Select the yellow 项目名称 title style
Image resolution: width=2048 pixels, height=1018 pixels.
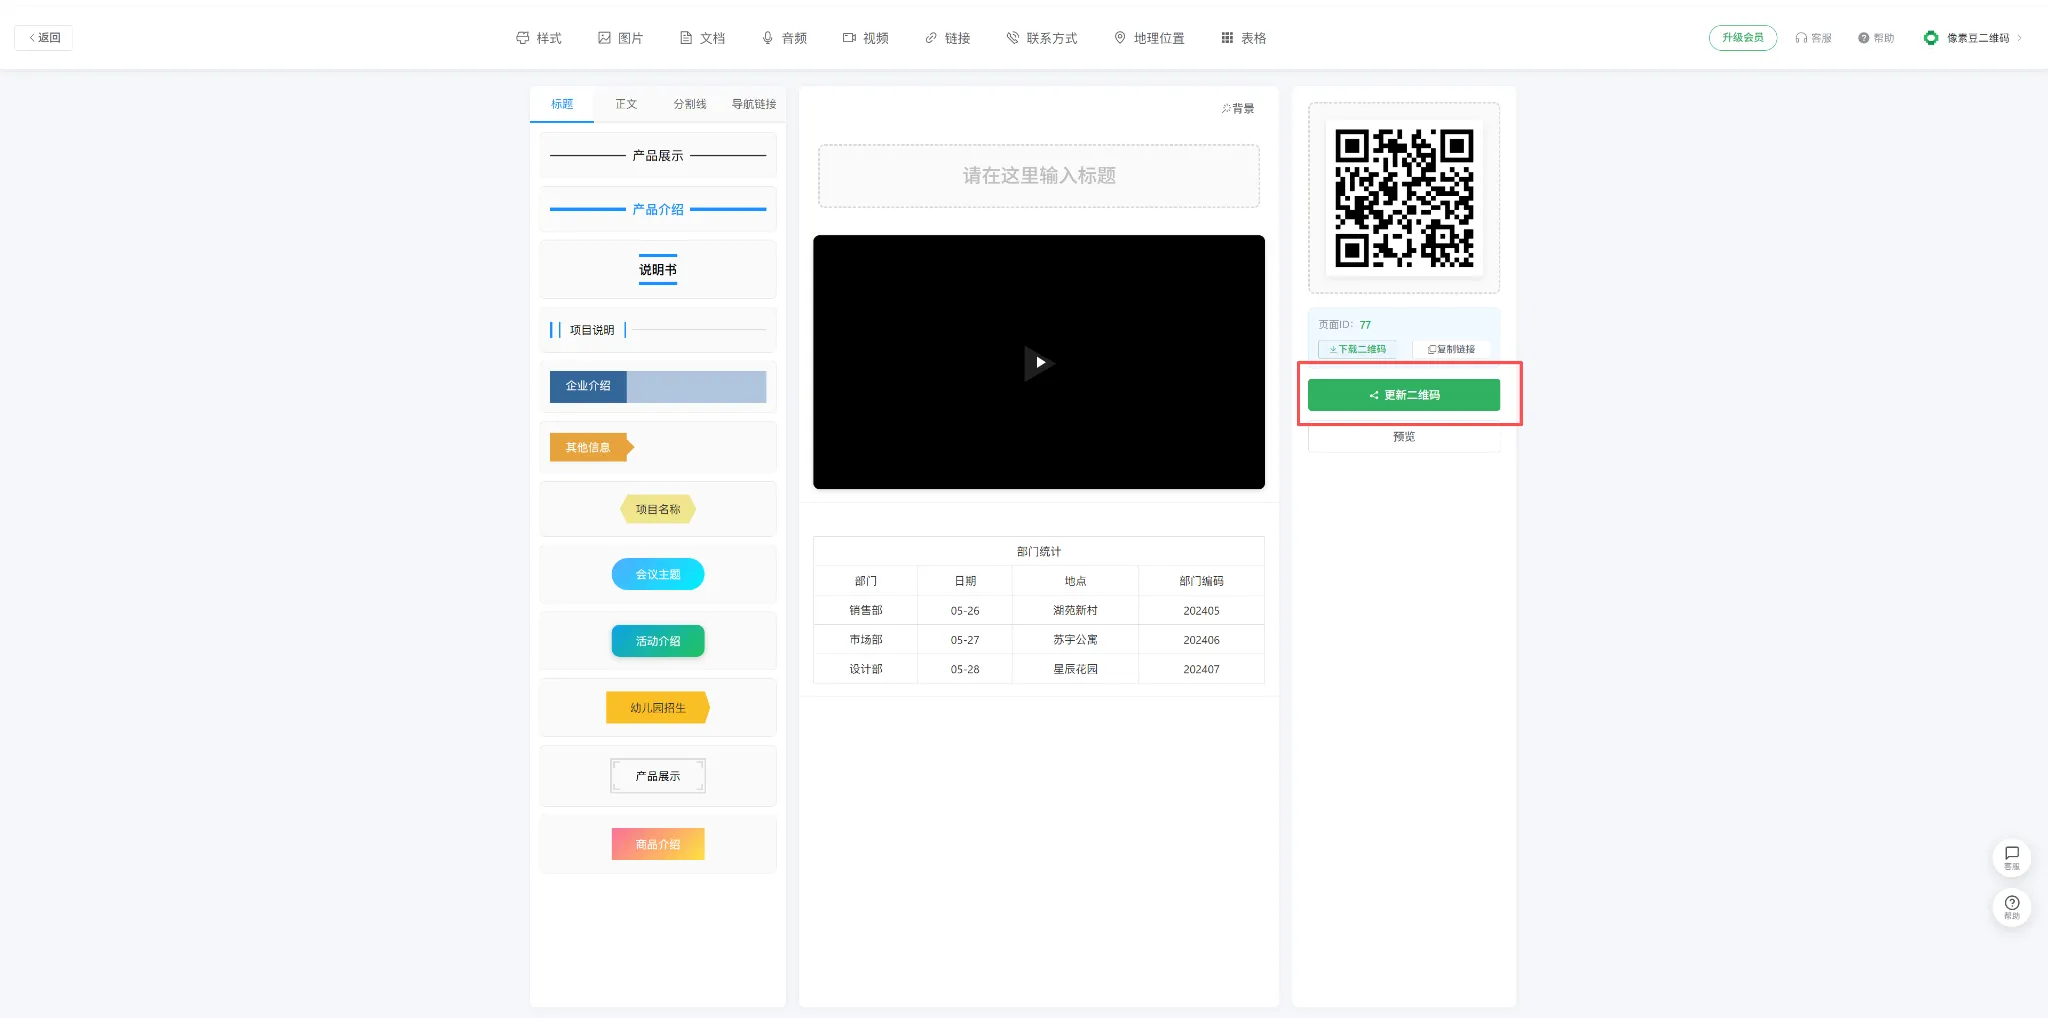click(x=658, y=509)
